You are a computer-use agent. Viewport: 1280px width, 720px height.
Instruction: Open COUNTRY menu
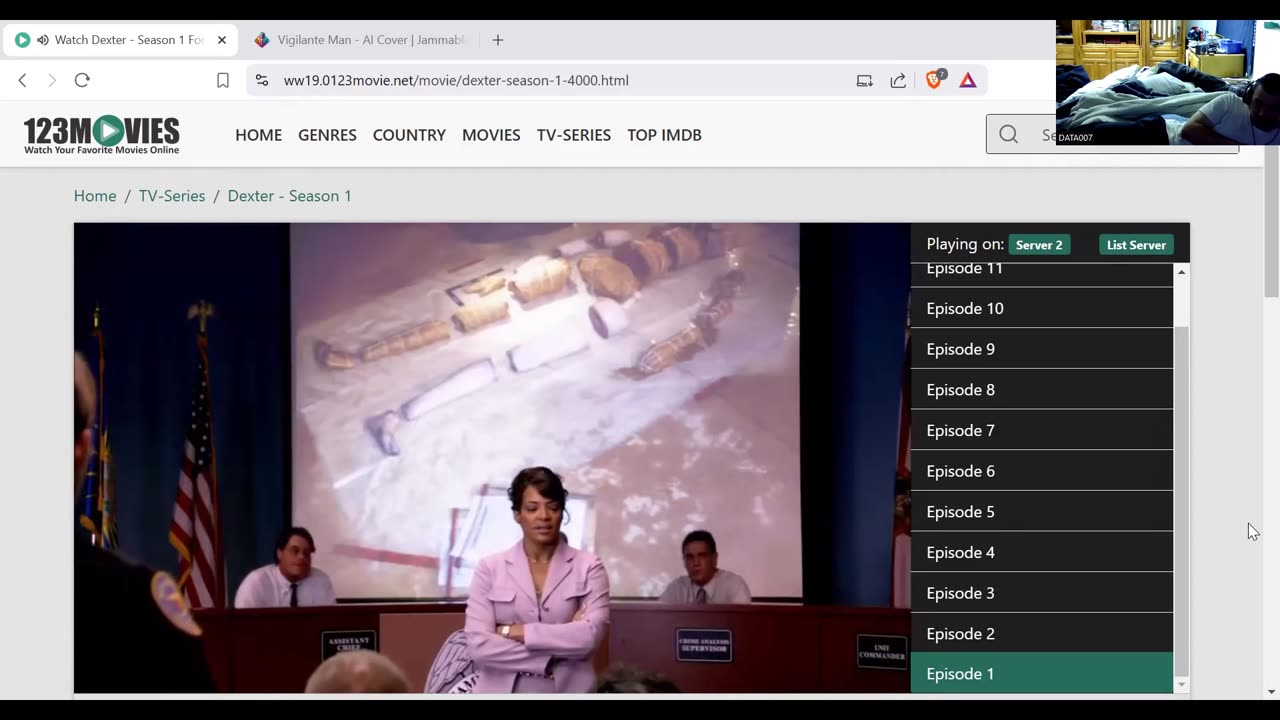[x=409, y=135]
